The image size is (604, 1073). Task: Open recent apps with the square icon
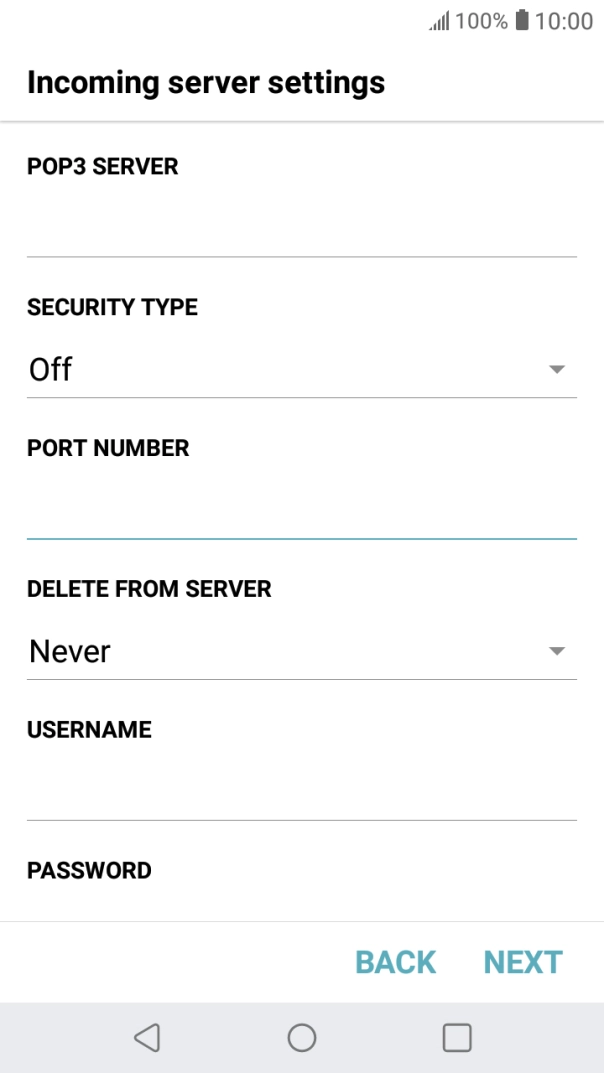click(x=456, y=1037)
